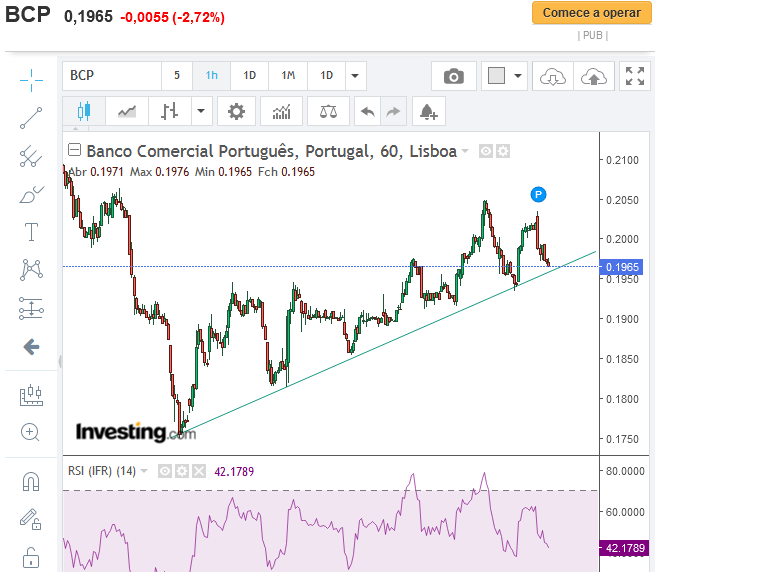The image size is (768, 572).
Task: Take a chart snapshot with camera icon
Action: [454, 76]
